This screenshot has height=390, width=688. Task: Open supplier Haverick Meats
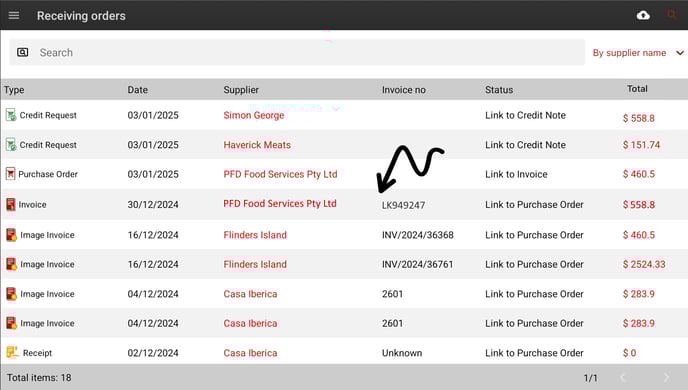click(257, 145)
